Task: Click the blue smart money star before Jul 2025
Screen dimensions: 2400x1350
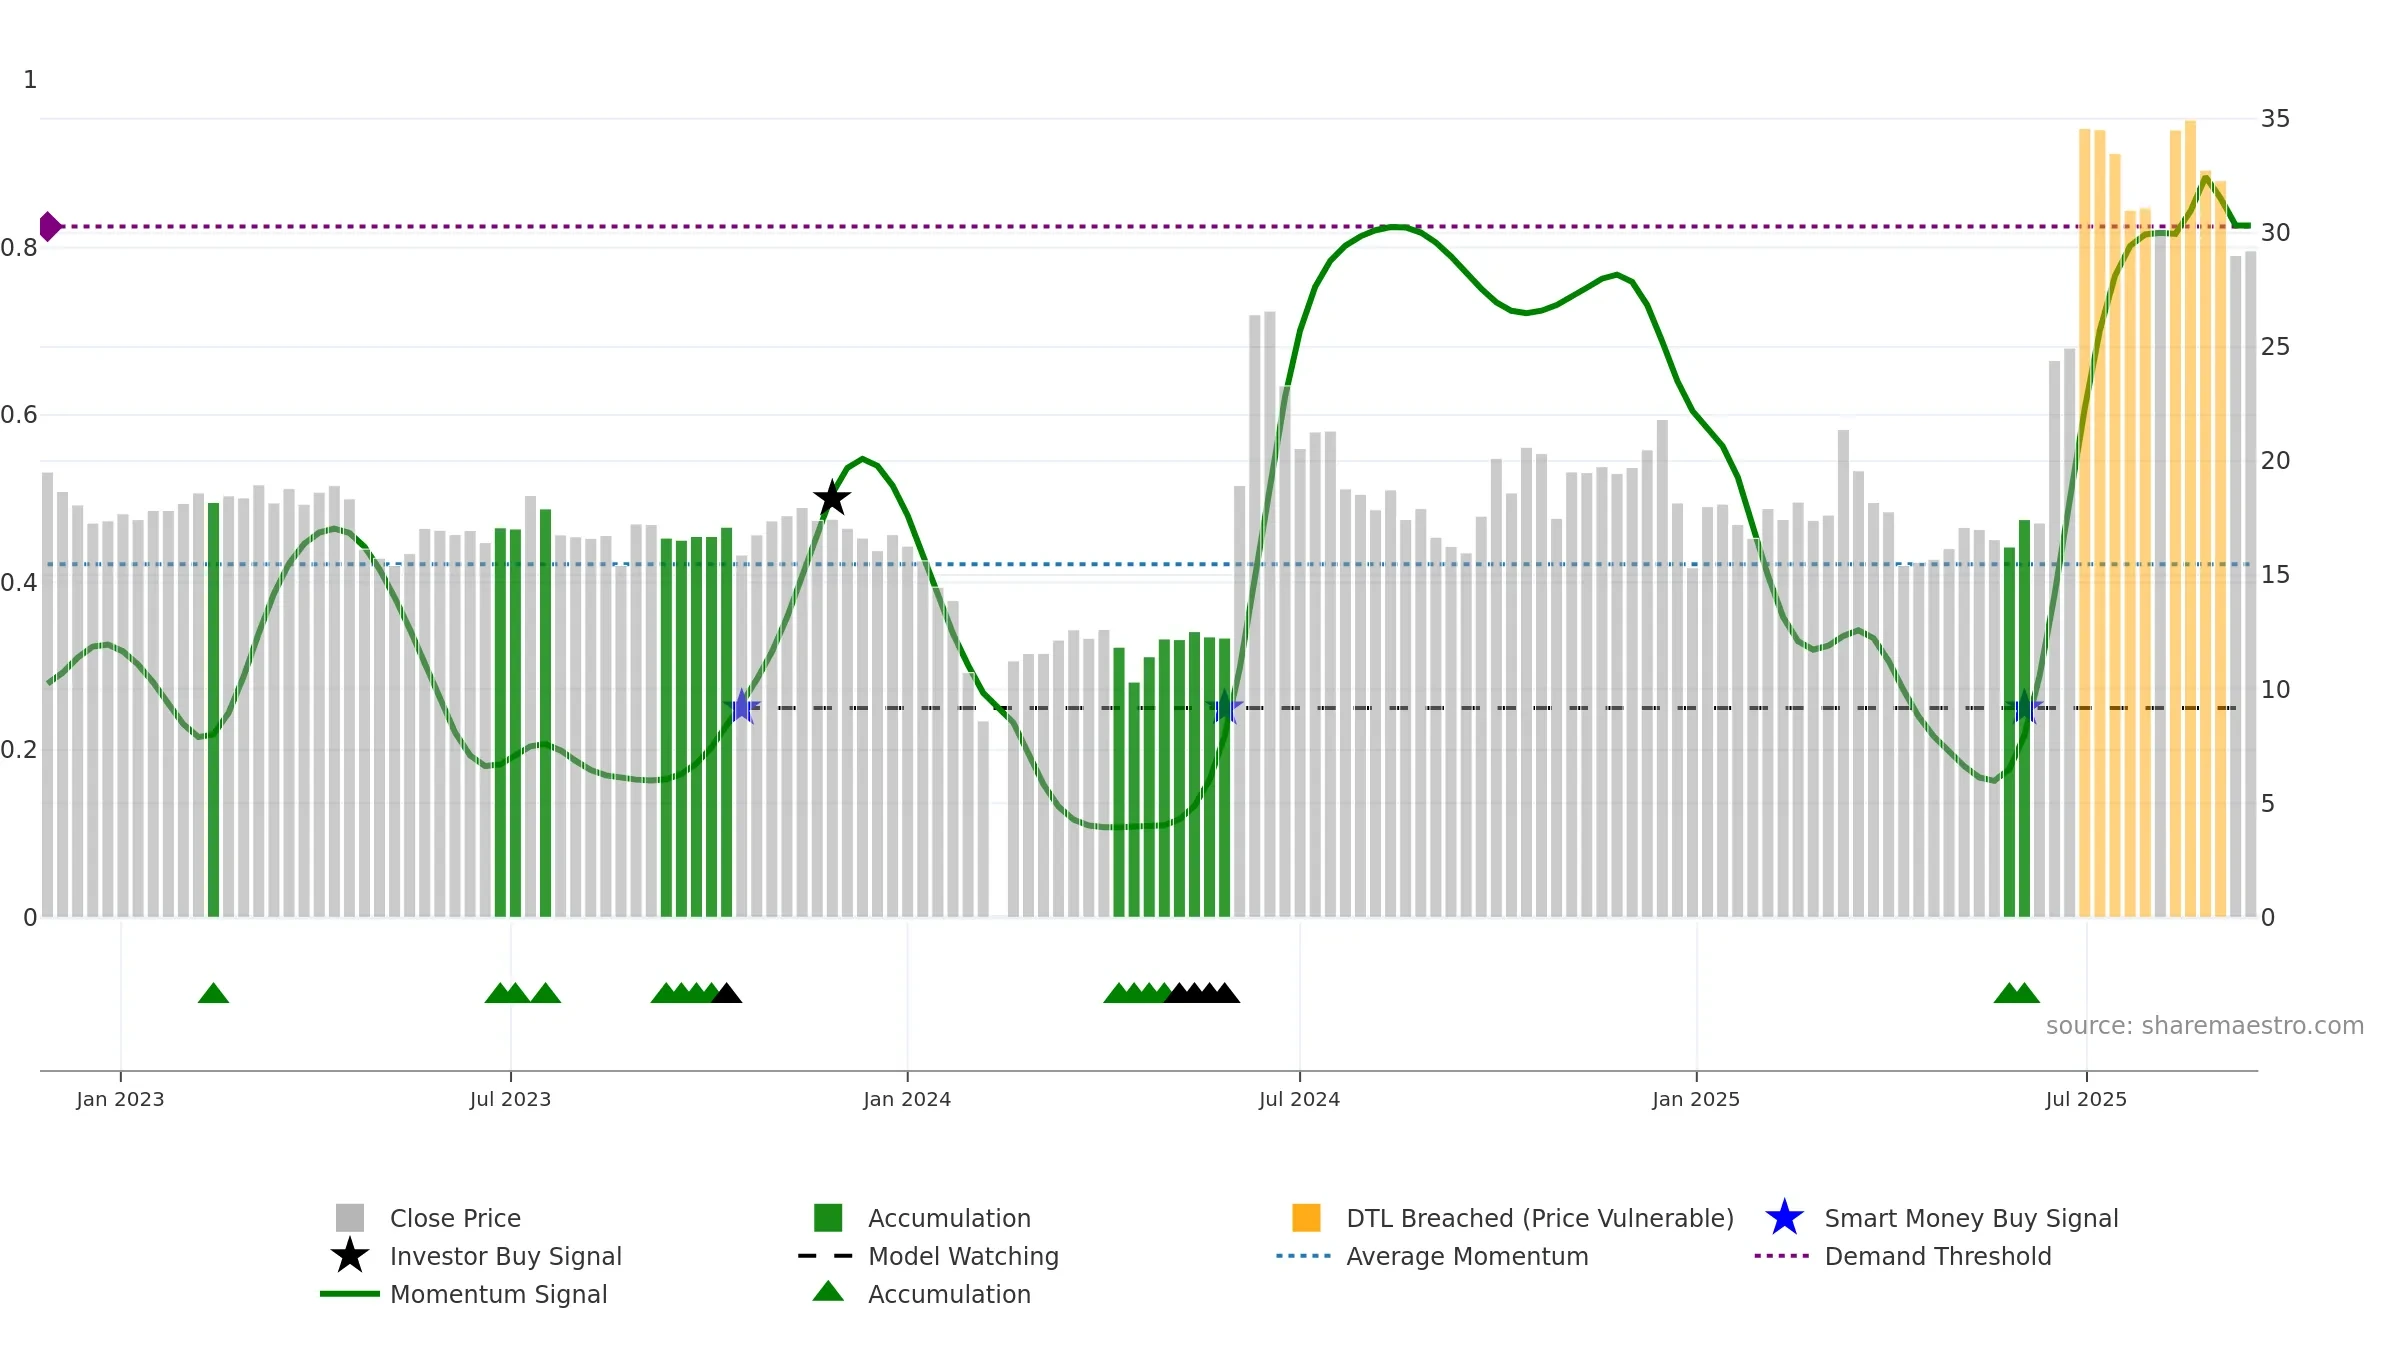Action: (x=2024, y=708)
